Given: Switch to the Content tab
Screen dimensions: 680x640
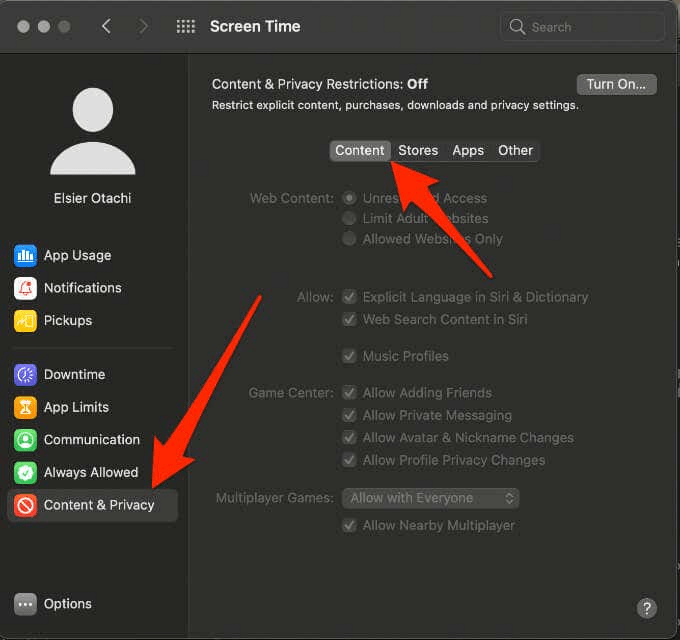Looking at the screenshot, I should pyautogui.click(x=360, y=150).
